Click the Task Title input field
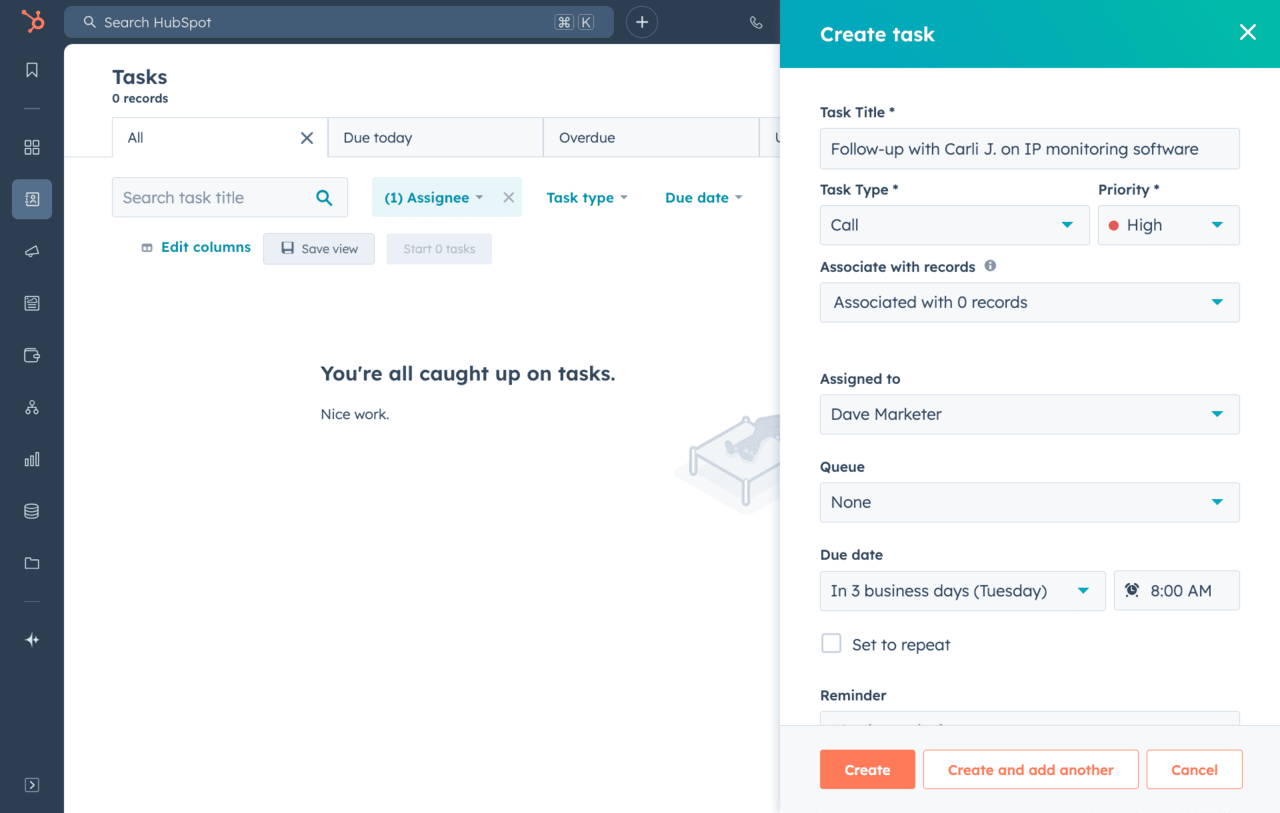The width and height of the screenshot is (1280, 813). click(x=1029, y=149)
